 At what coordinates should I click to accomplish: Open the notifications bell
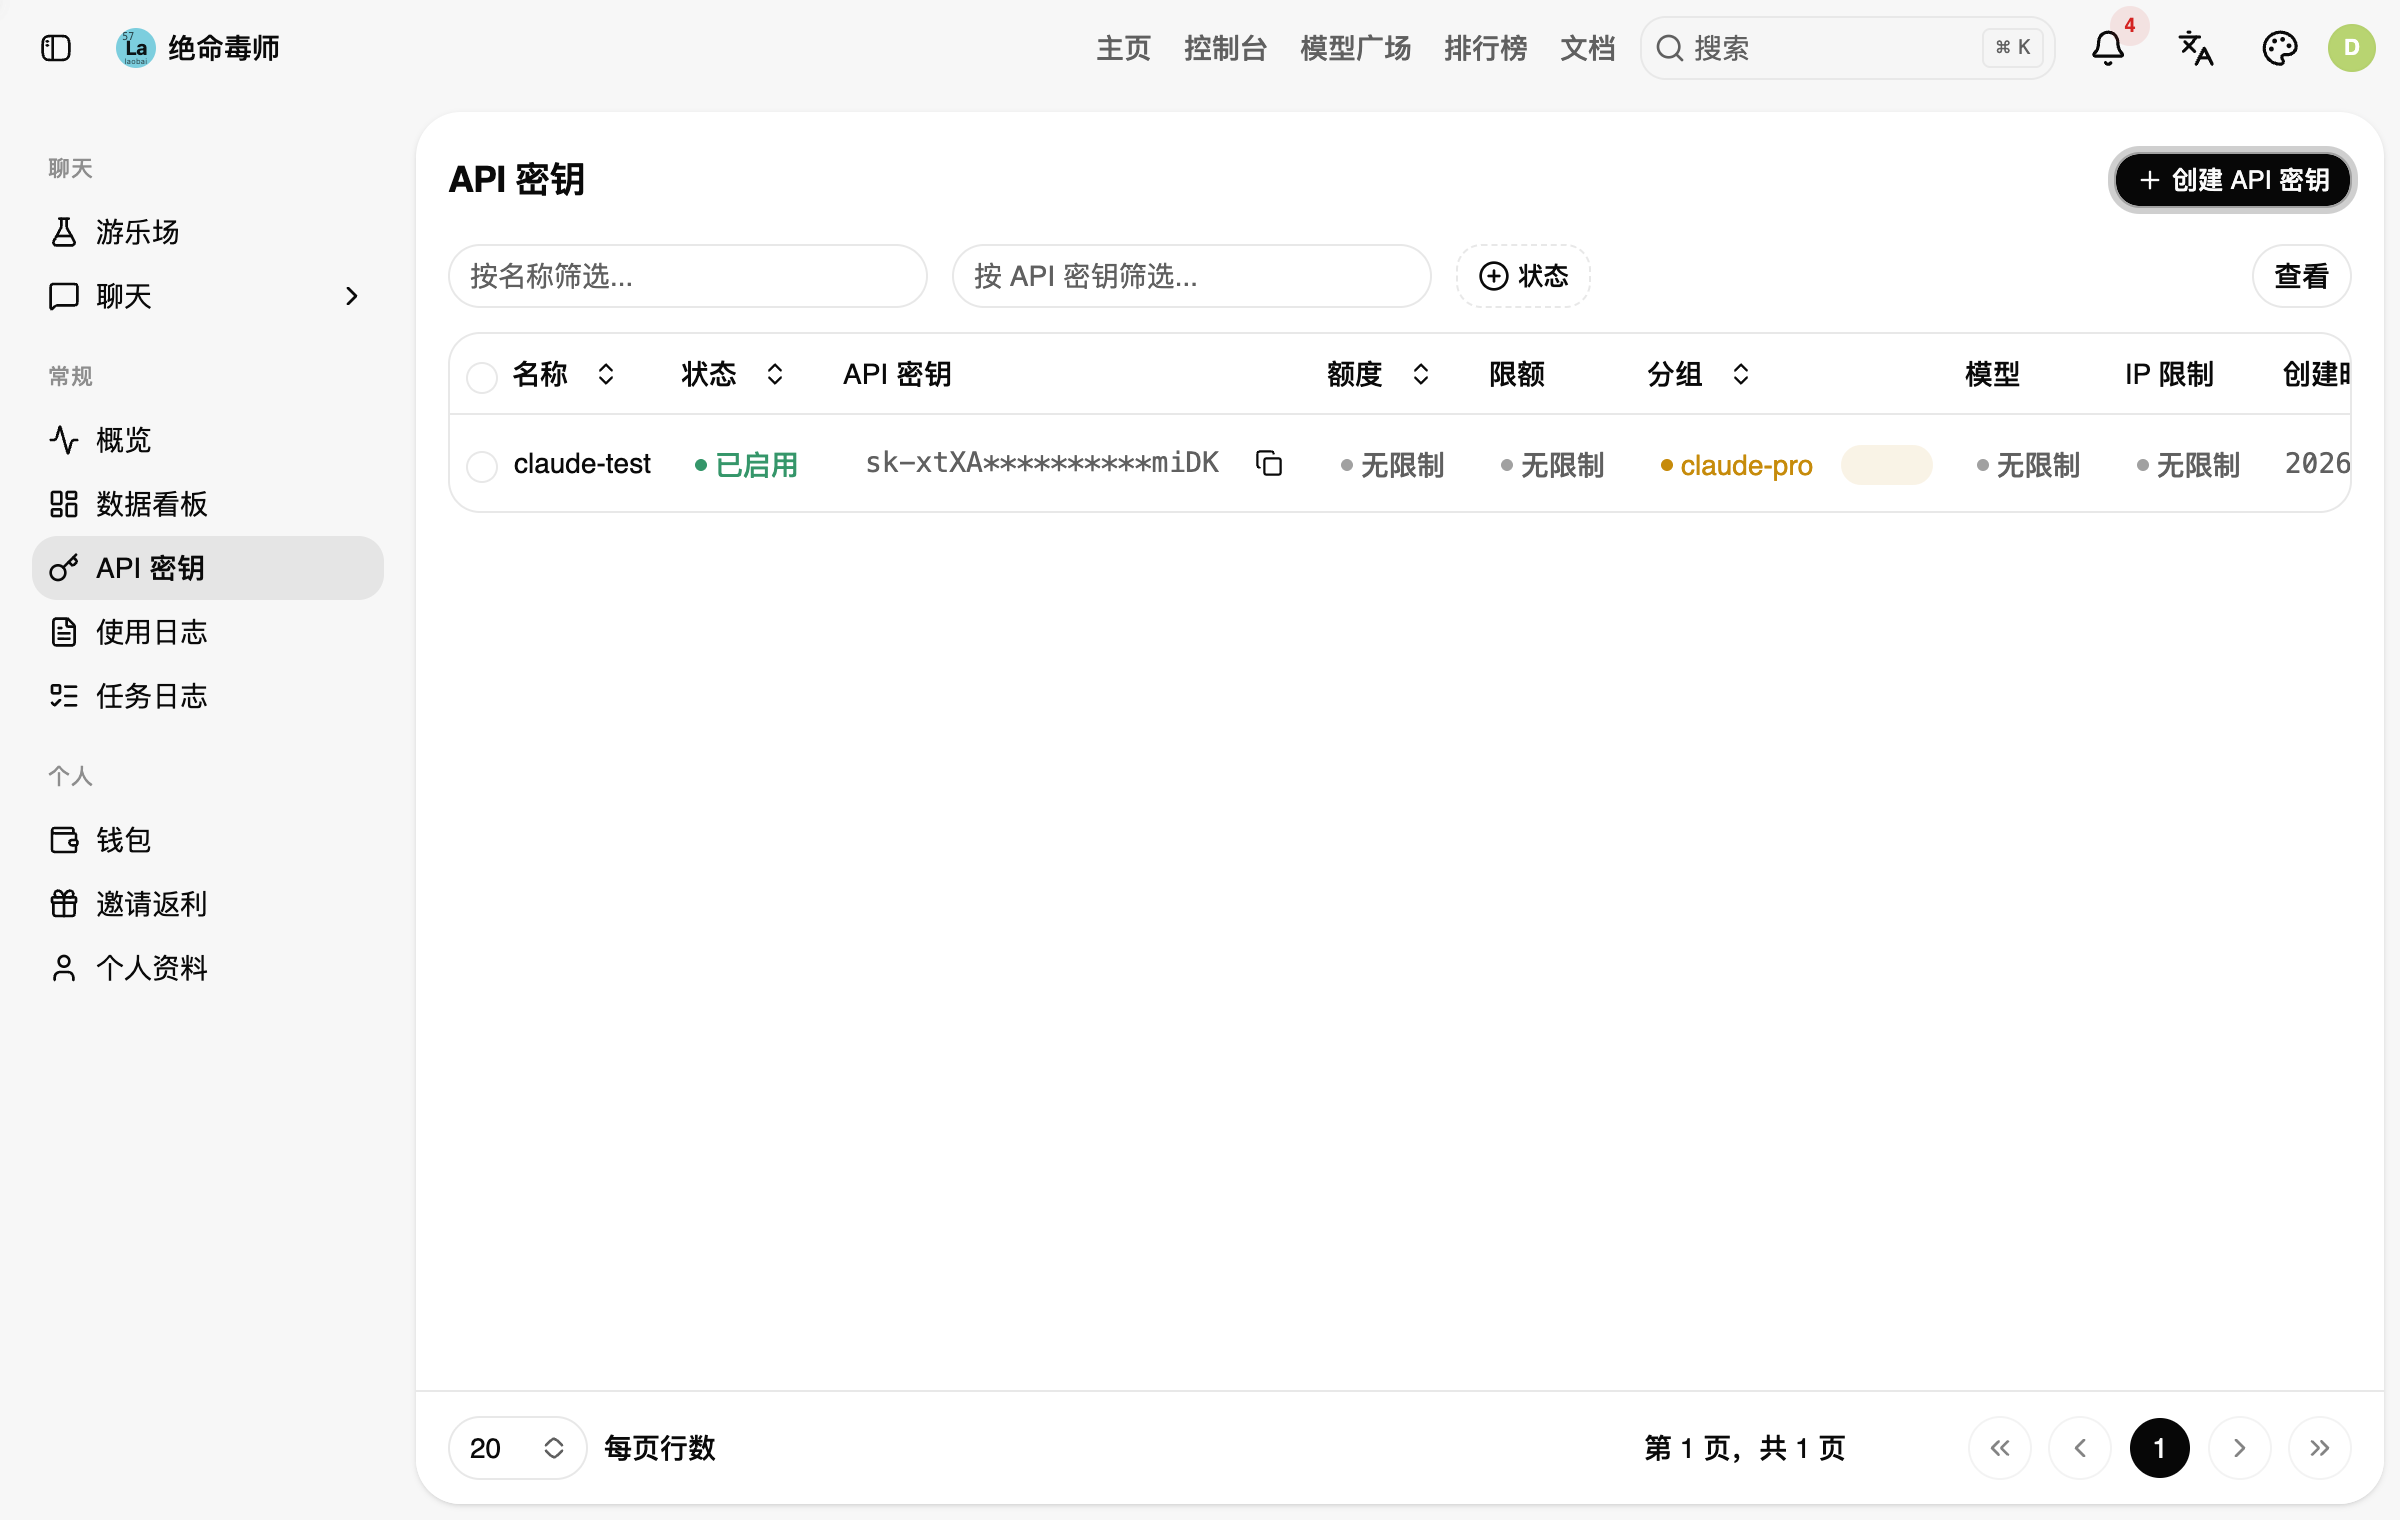tap(2108, 48)
